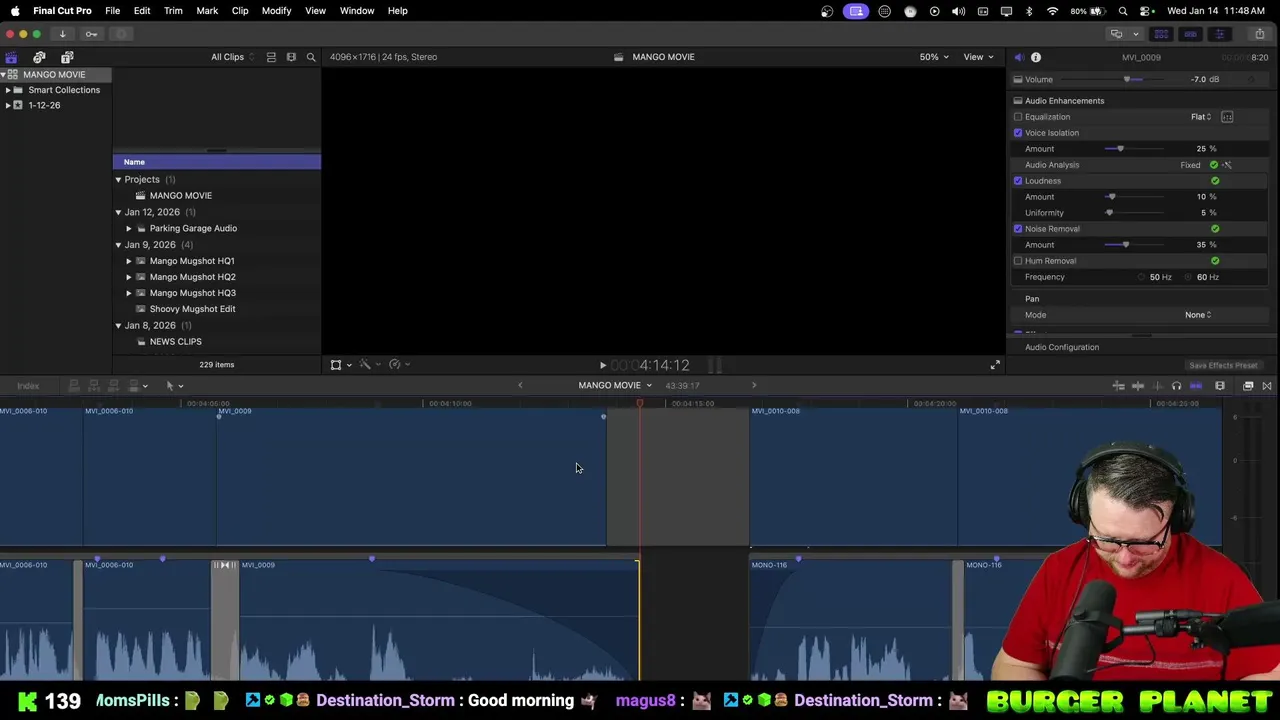The width and height of the screenshot is (1280, 720).
Task: Adjust Voice Isolation Amount slider
Action: tap(1120, 149)
